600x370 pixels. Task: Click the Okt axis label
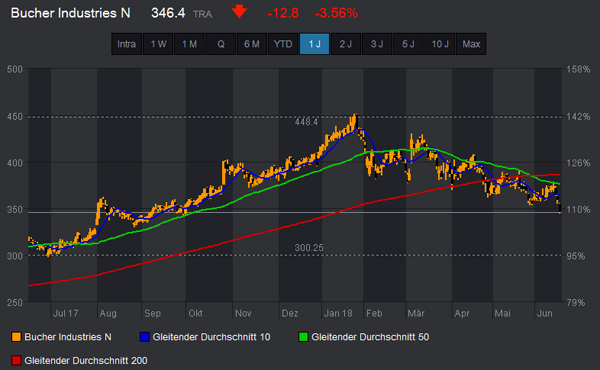click(x=196, y=313)
